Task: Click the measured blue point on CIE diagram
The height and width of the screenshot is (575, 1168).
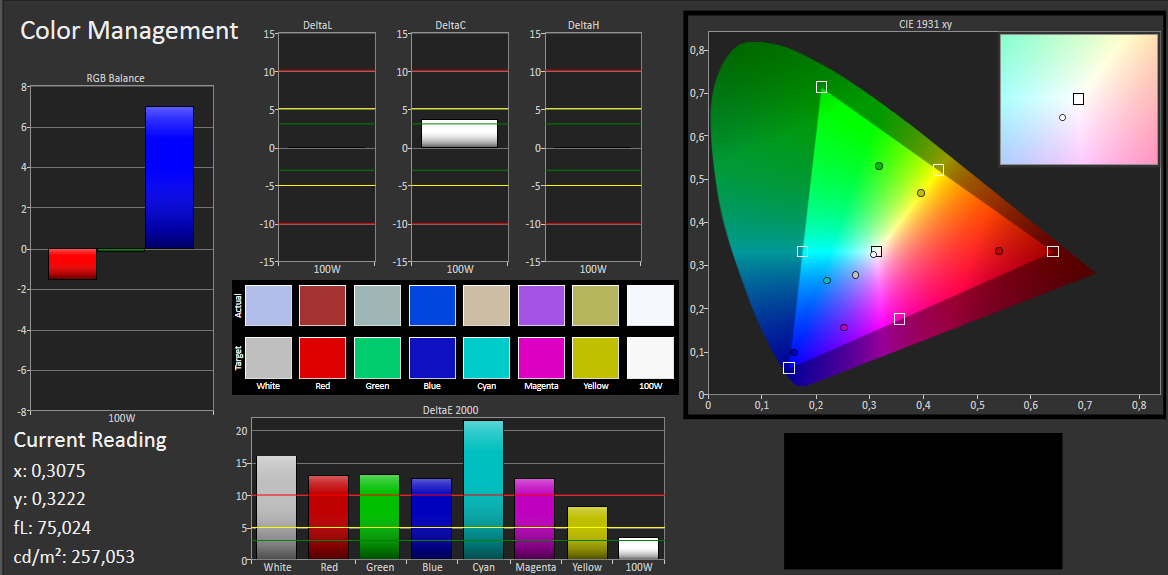Action: [x=794, y=353]
